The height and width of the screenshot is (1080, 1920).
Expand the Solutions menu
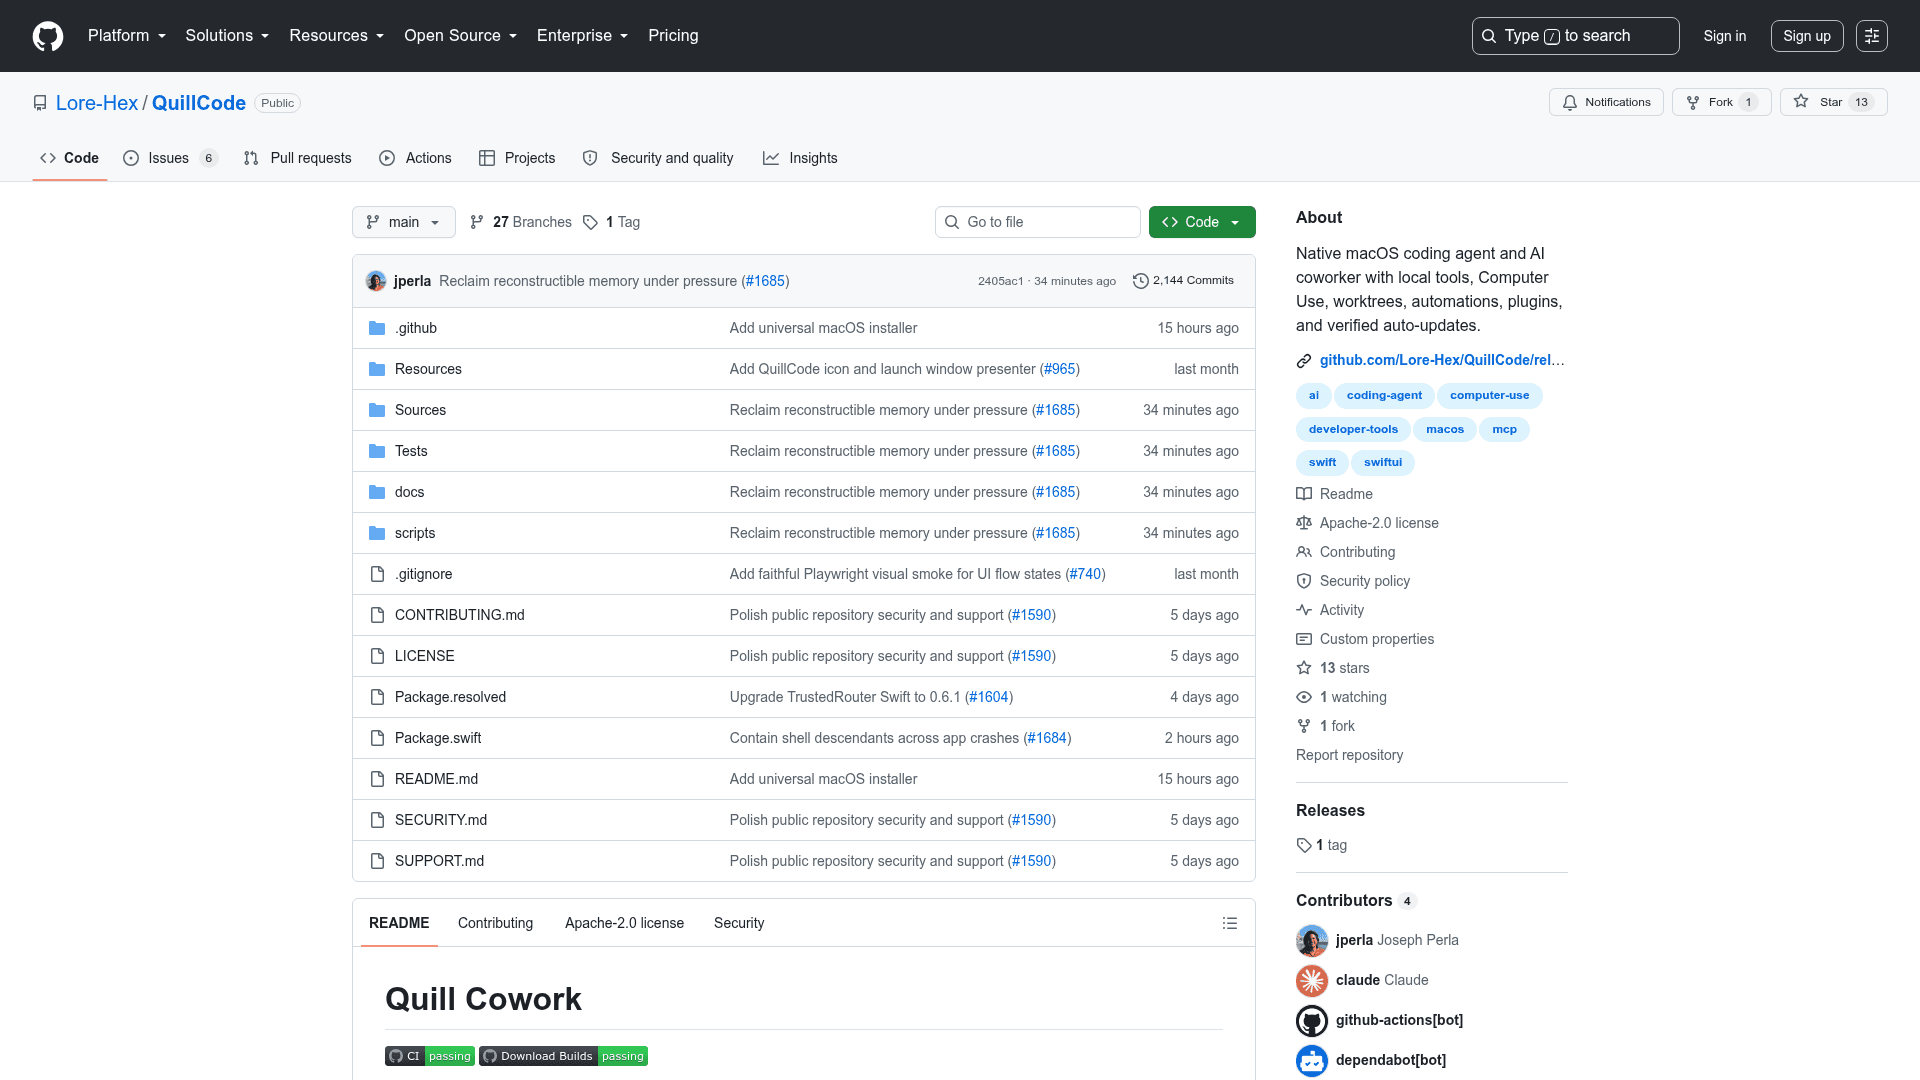click(227, 36)
